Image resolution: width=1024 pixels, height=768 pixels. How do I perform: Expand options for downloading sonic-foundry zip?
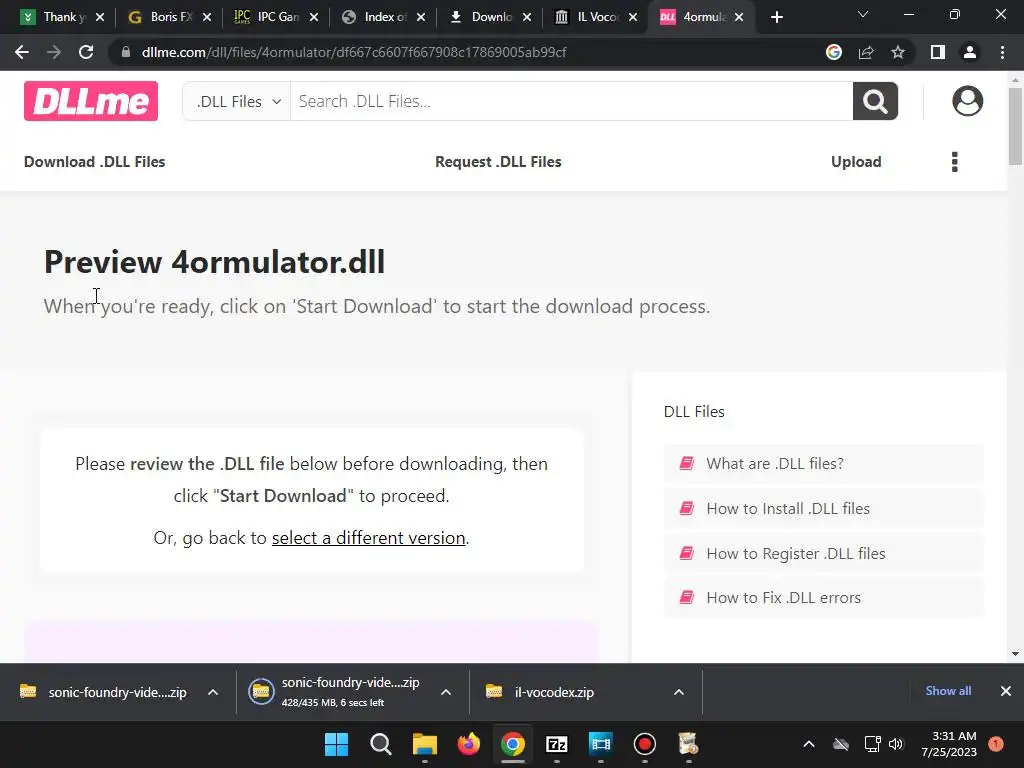coord(446,692)
